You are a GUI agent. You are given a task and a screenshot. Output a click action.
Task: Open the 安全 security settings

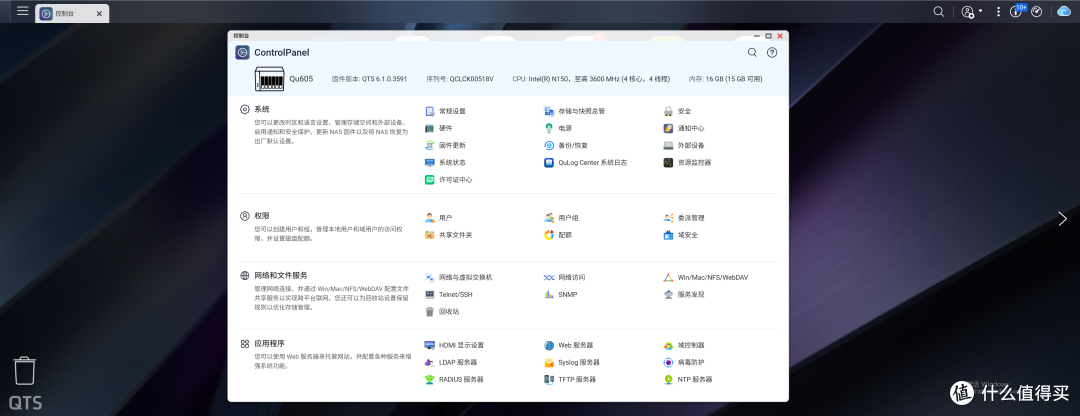pos(677,111)
